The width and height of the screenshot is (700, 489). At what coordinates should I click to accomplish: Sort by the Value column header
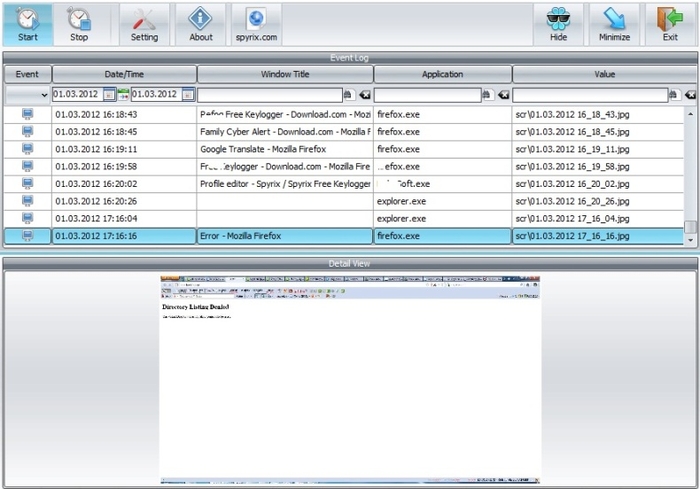[x=604, y=74]
